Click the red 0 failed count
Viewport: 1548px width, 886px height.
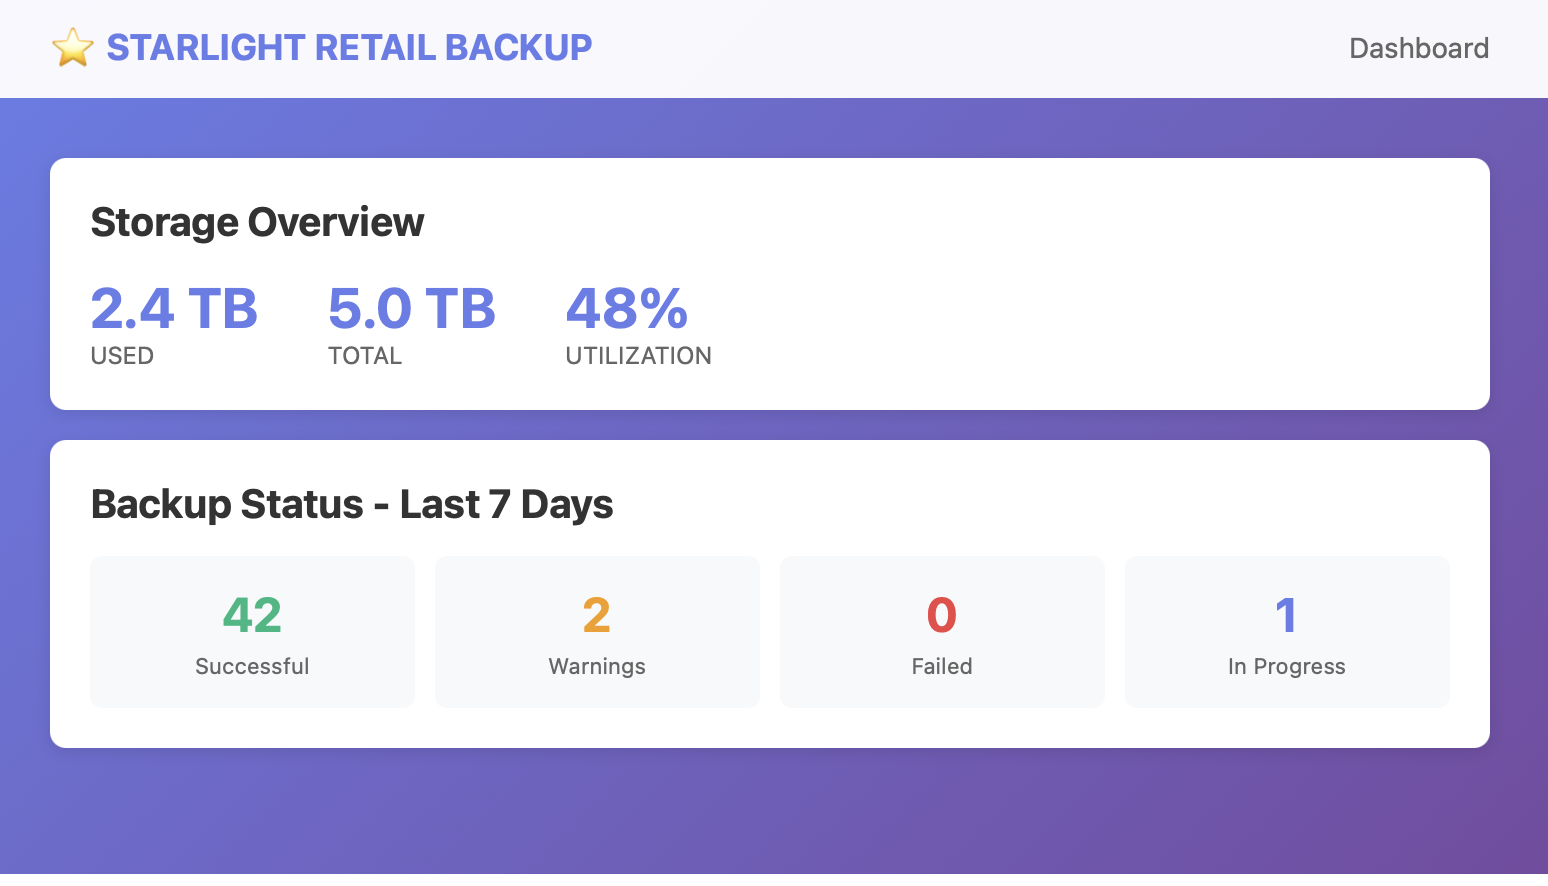[942, 615]
